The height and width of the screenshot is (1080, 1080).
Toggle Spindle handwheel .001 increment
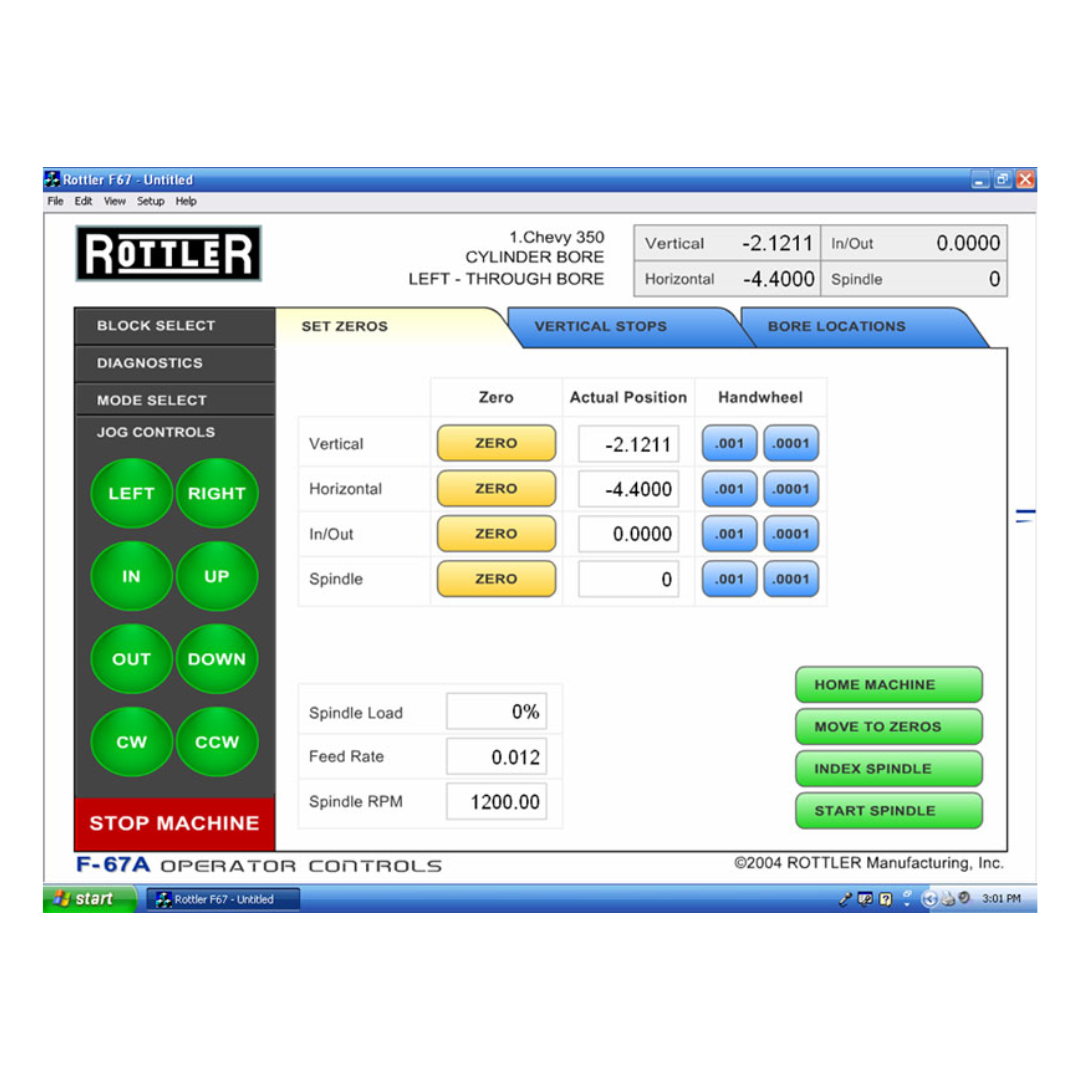(729, 579)
